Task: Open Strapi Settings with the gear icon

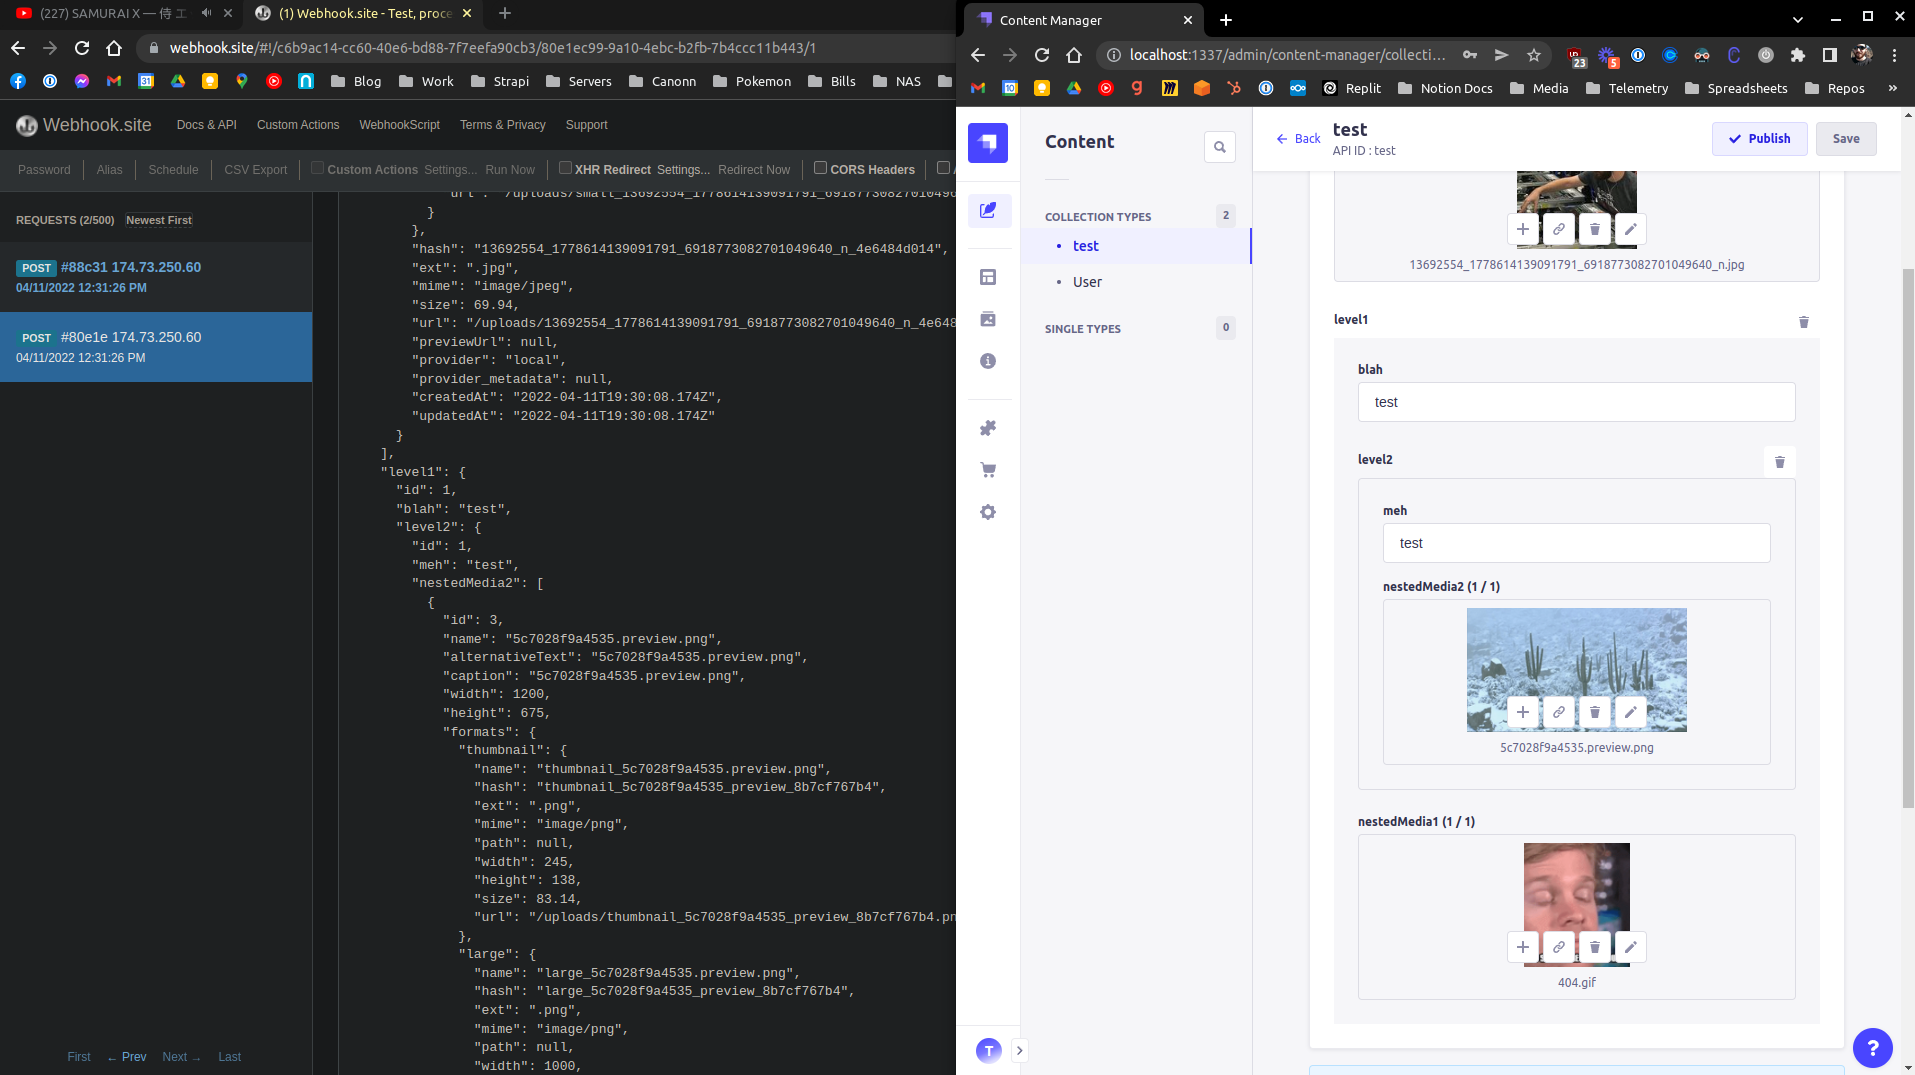Action: pyautogui.click(x=989, y=511)
